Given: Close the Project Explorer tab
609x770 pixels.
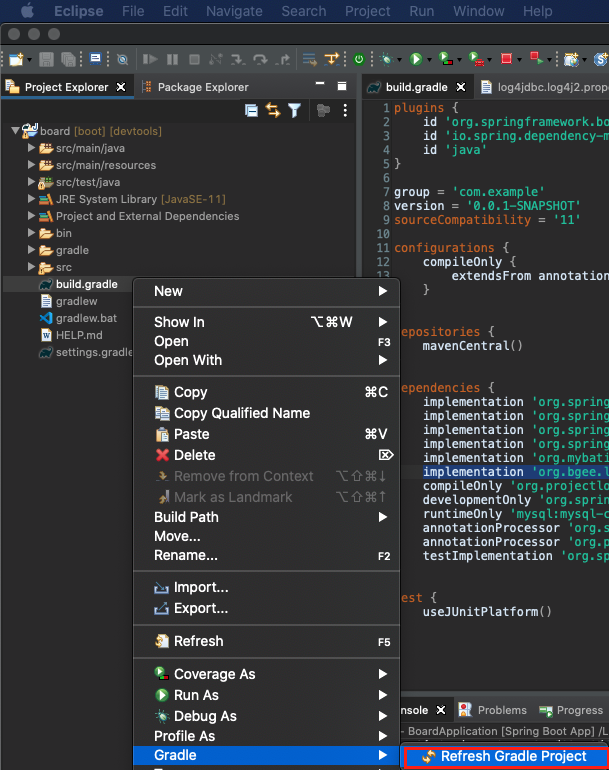Looking at the screenshot, I should pyautogui.click(x=121, y=87).
